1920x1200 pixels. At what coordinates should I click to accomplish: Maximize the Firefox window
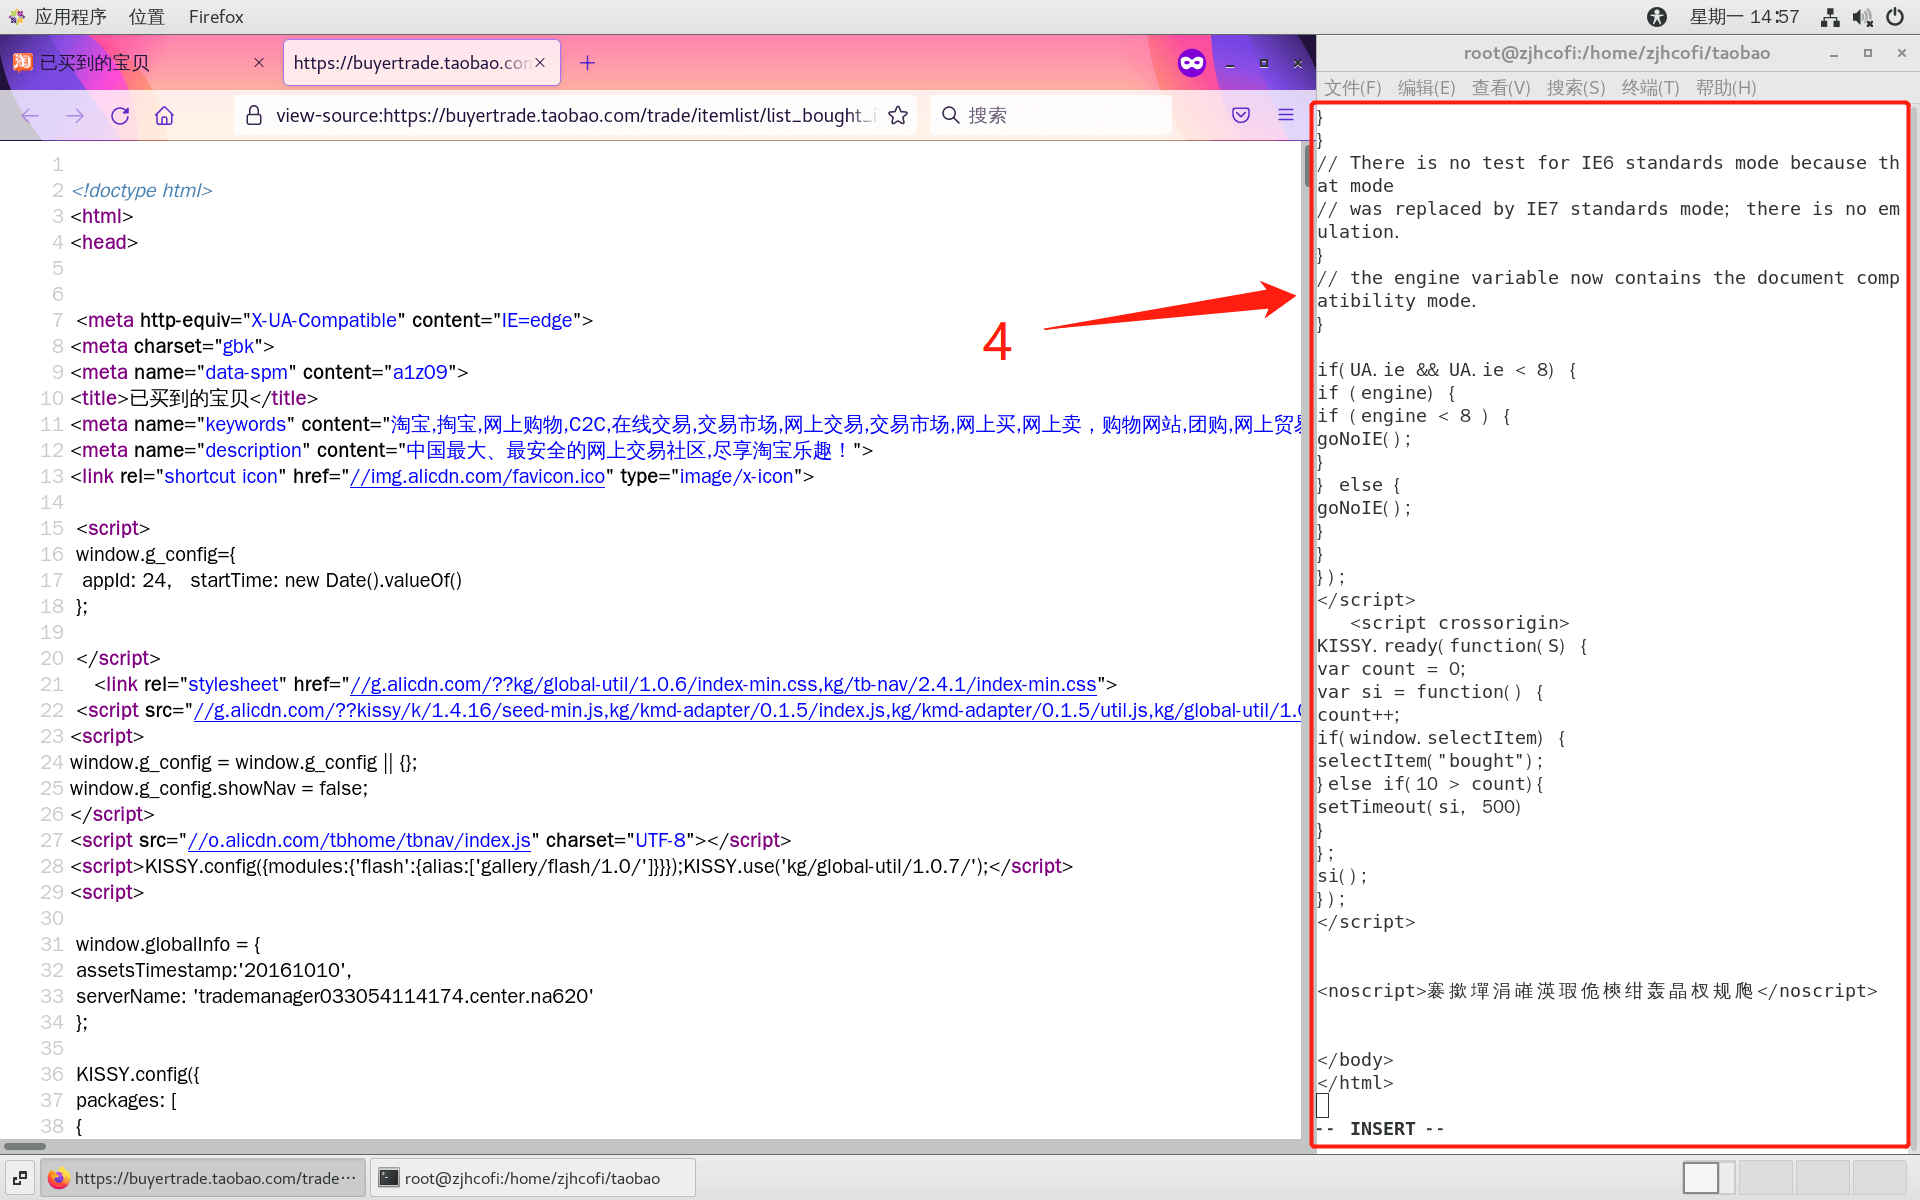pos(1264,64)
